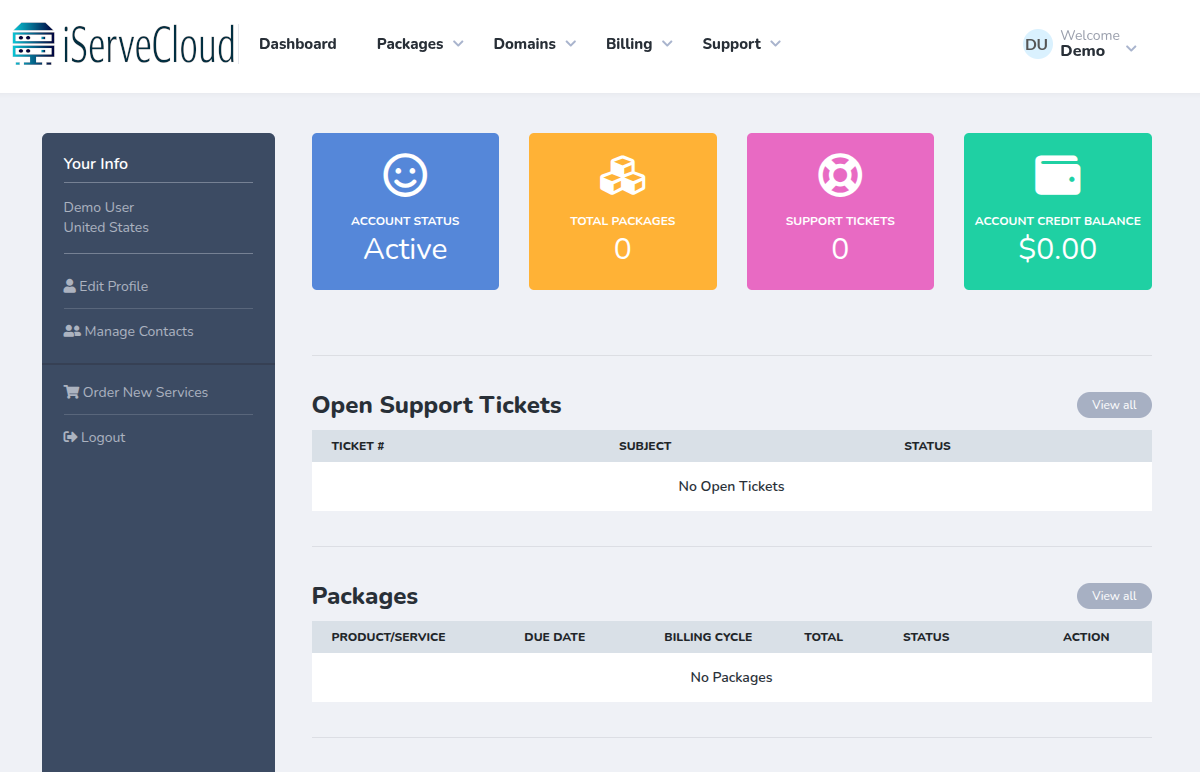Screen dimensions: 1200x772
Task: Click the smiley face Account Status icon
Action: 405,173
